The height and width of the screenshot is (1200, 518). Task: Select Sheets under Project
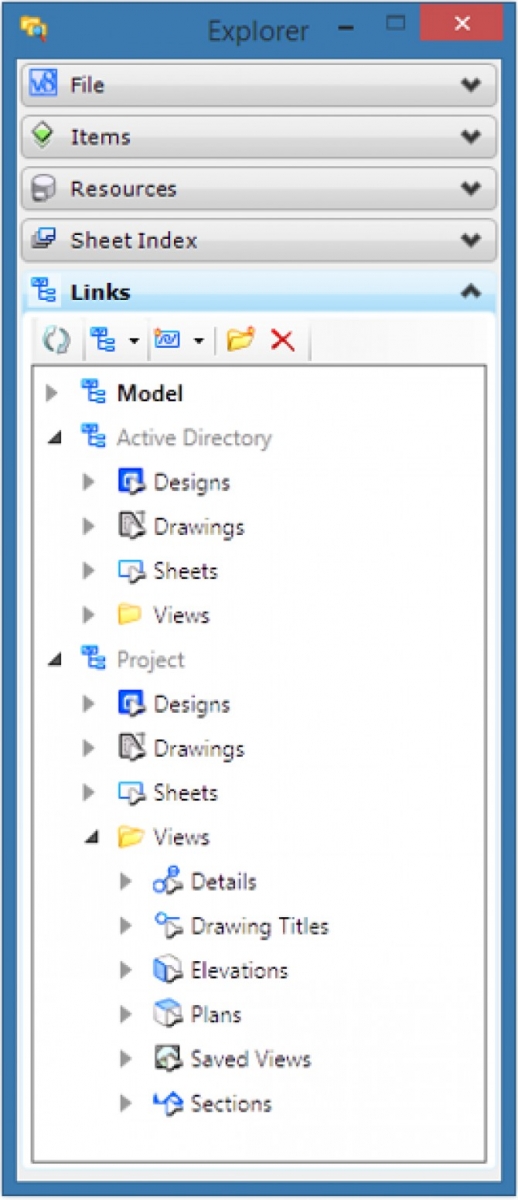point(185,793)
